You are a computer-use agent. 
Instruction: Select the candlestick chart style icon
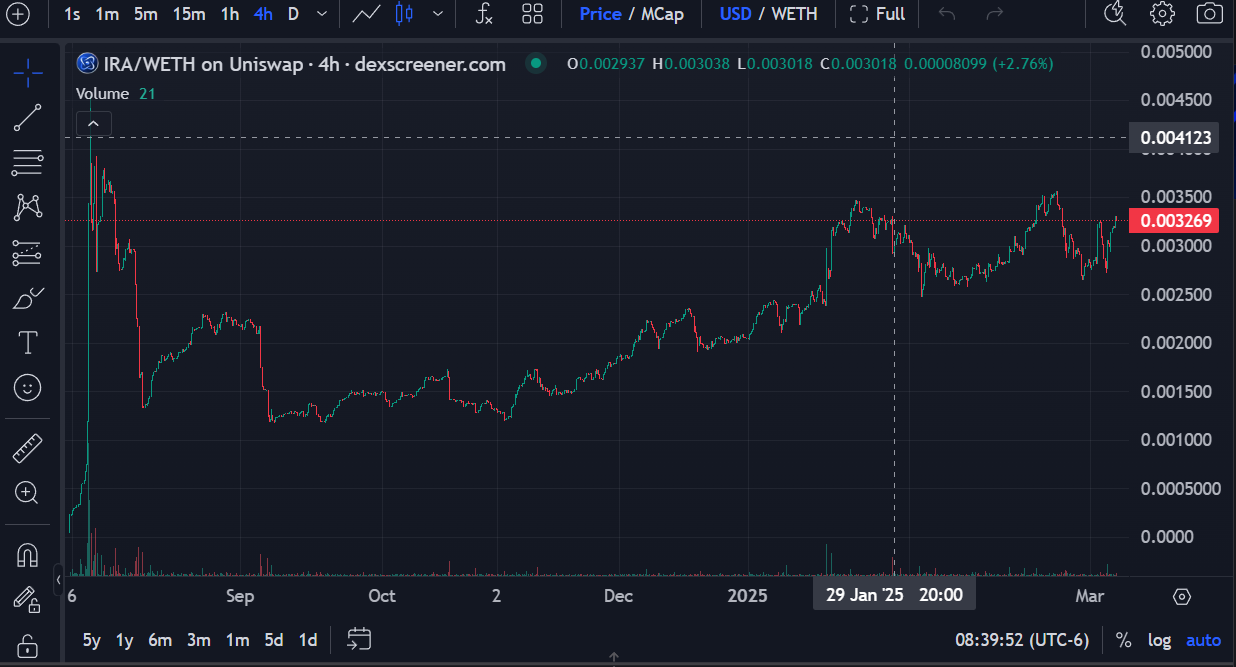click(404, 14)
